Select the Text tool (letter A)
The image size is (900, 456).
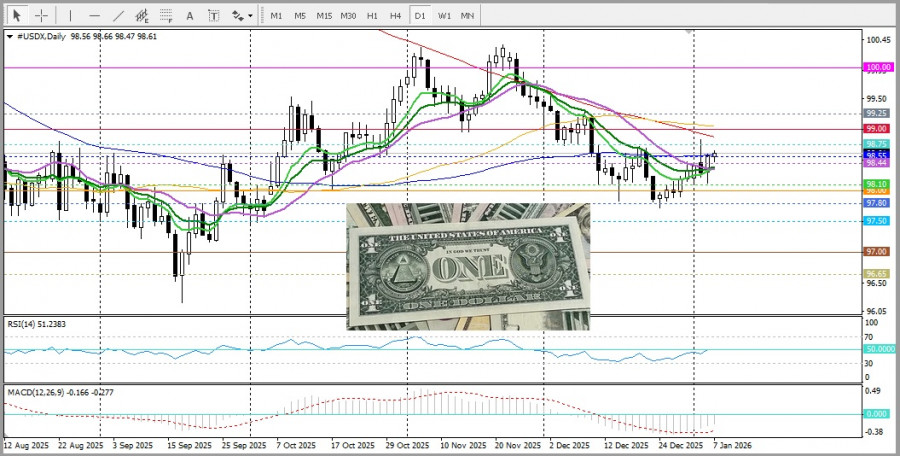pos(190,16)
